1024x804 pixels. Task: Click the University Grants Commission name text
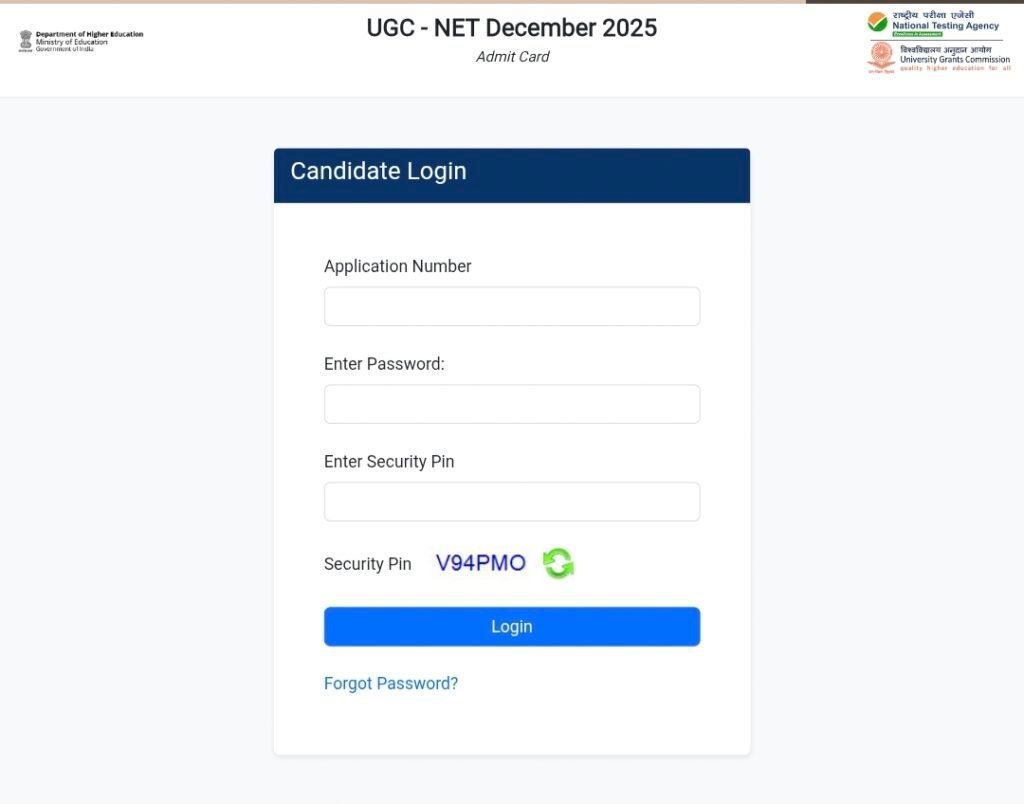[955, 59]
